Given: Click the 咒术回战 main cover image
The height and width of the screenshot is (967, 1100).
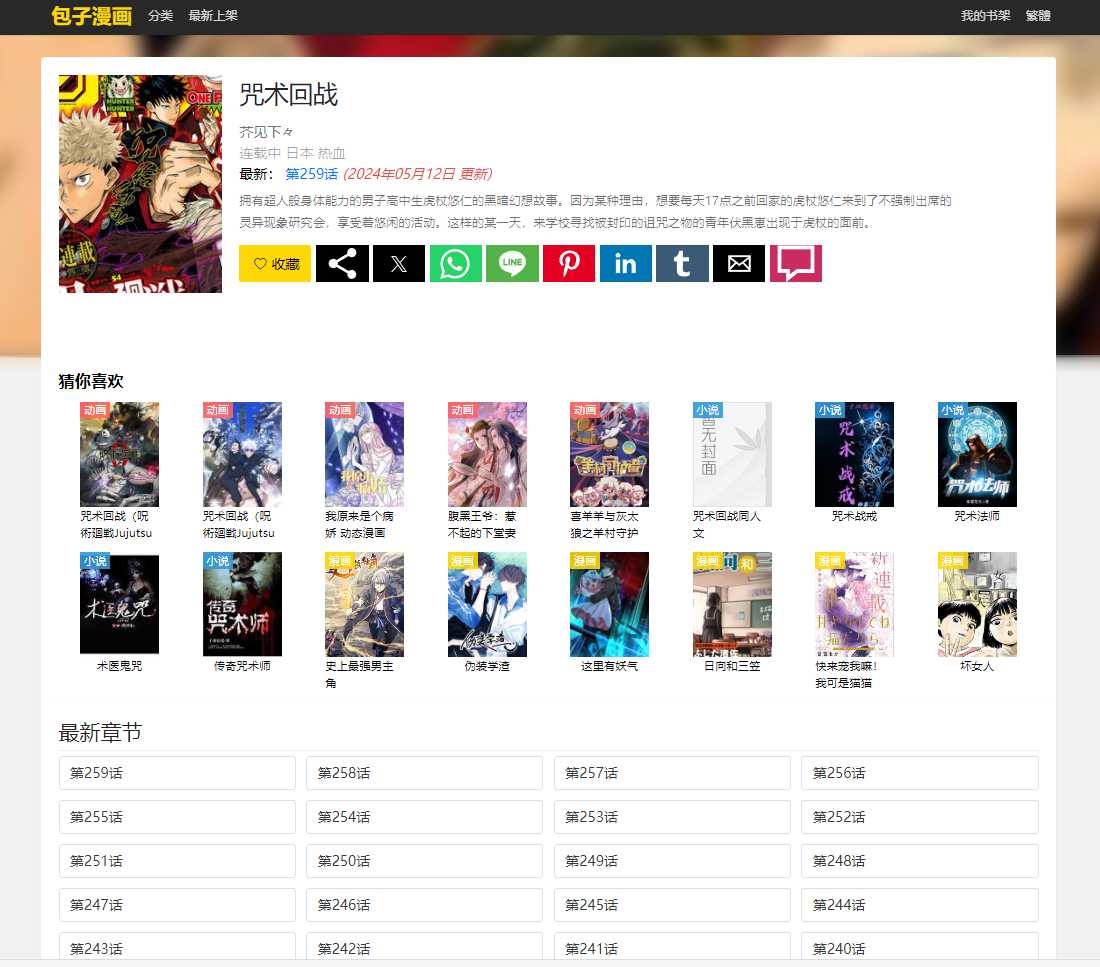Looking at the screenshot, I should (x=140, y=184).
